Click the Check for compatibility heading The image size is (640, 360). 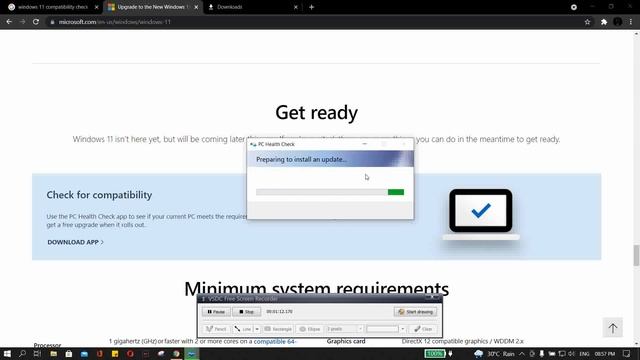[x=99, y=195]
